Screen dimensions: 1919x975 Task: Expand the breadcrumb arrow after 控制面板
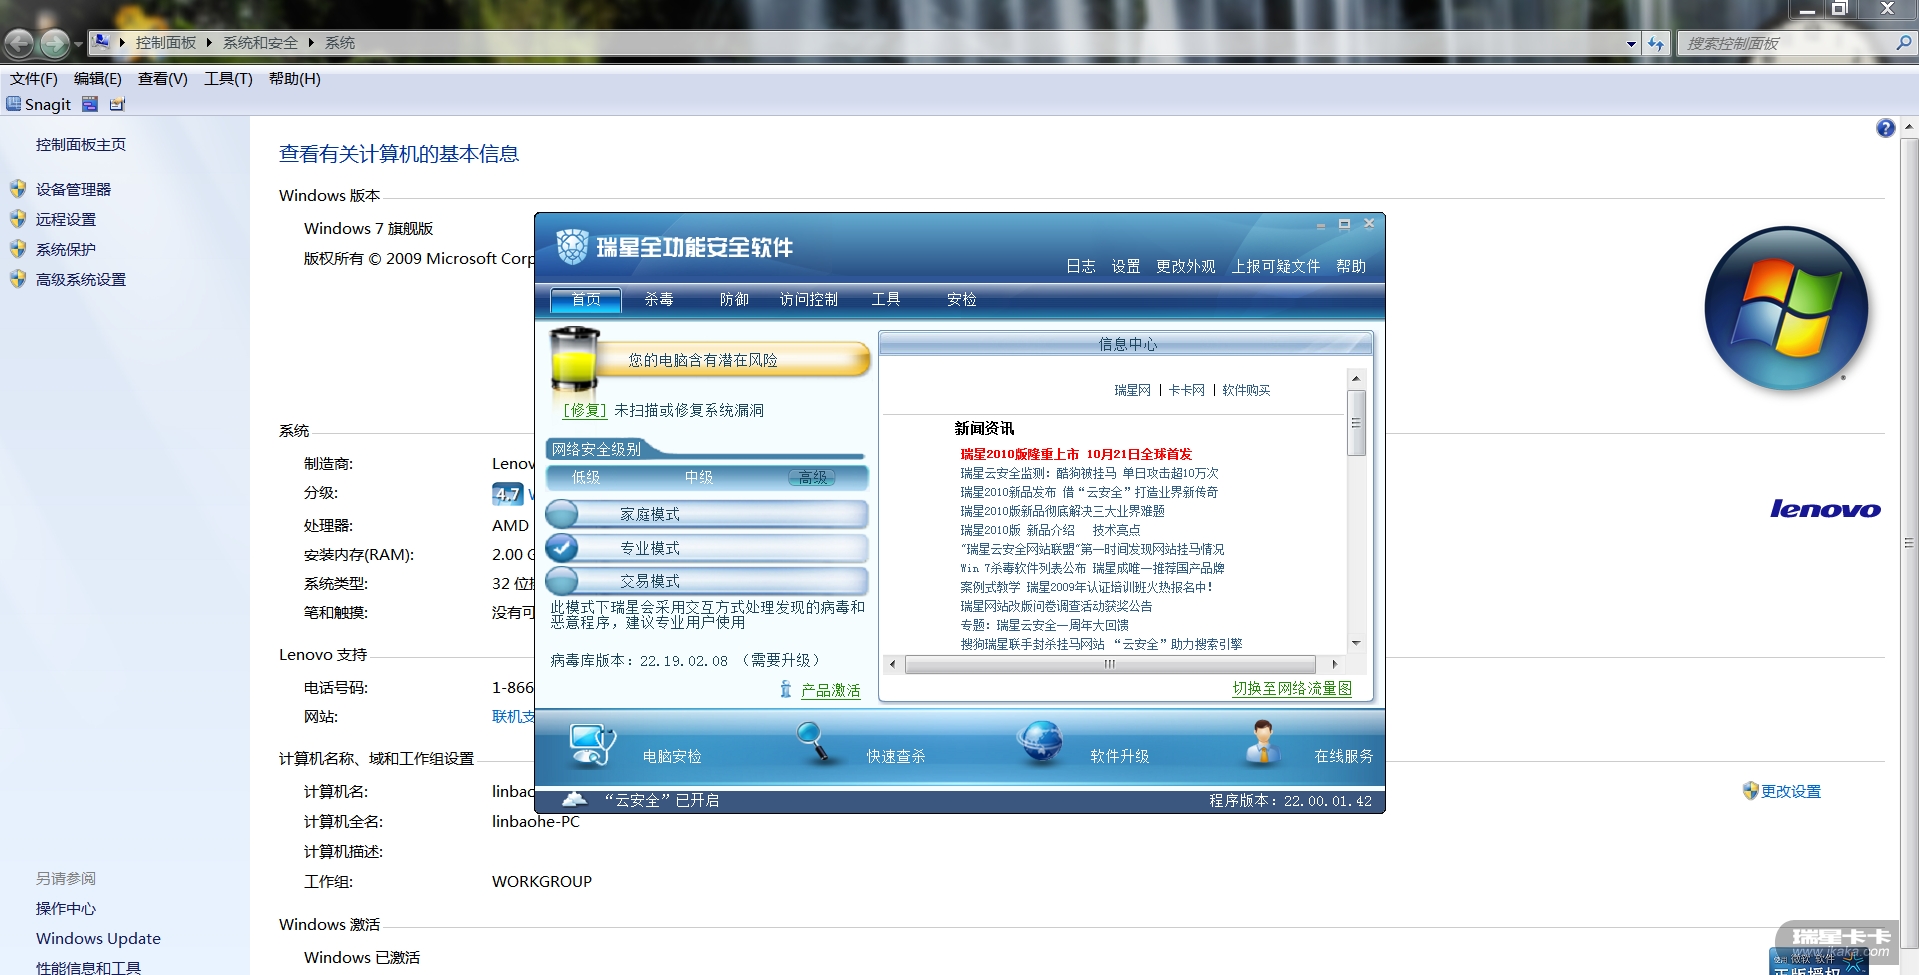209,43
